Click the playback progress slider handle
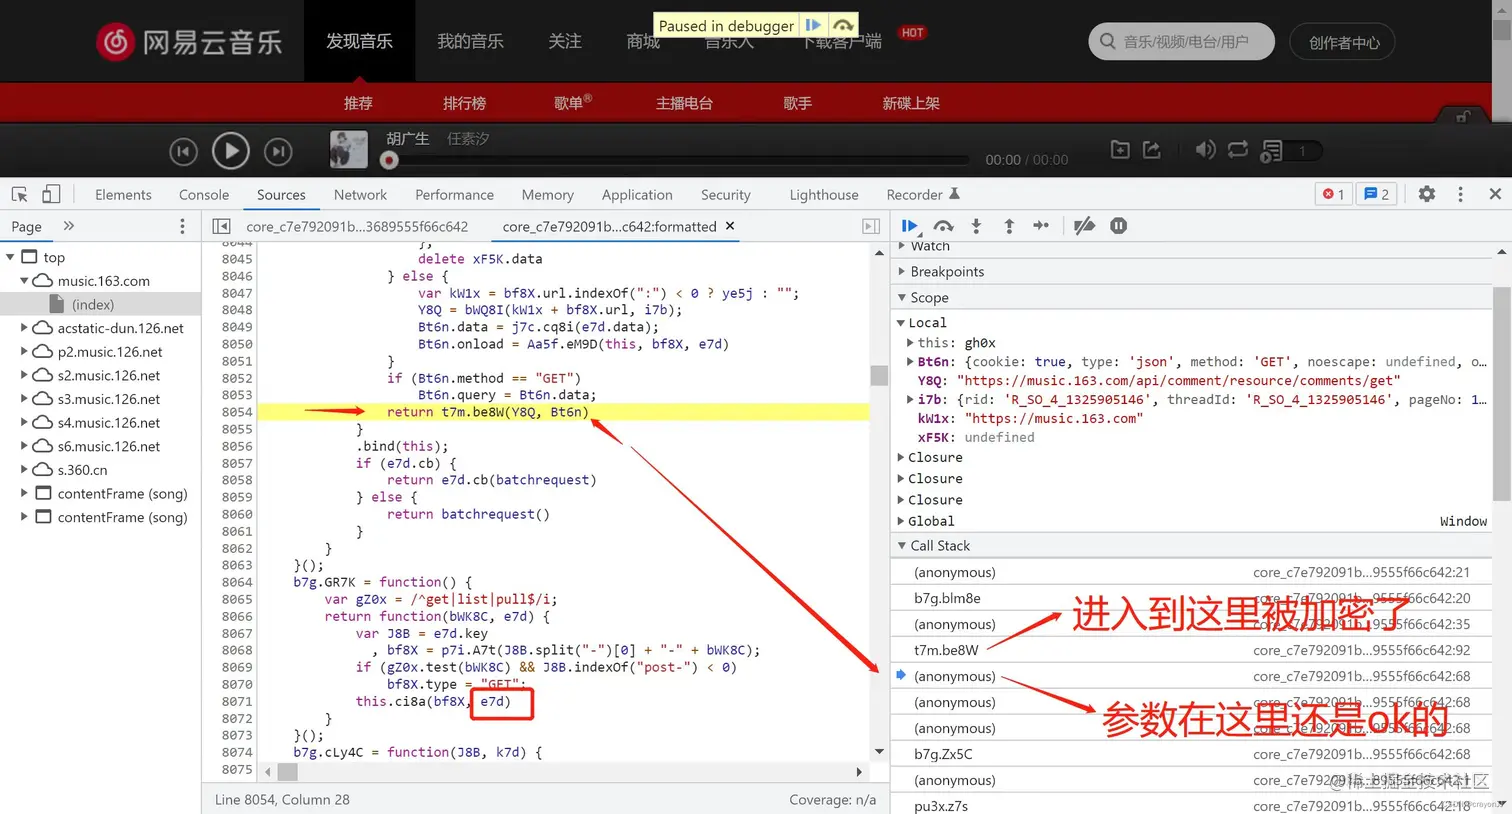The image size is (1512, 814). (389, 160)
